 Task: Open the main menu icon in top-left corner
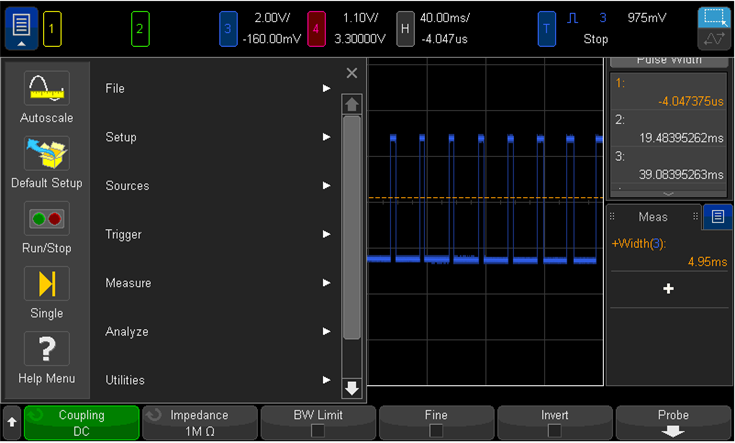pyautogui.click(x=21, y=28)
